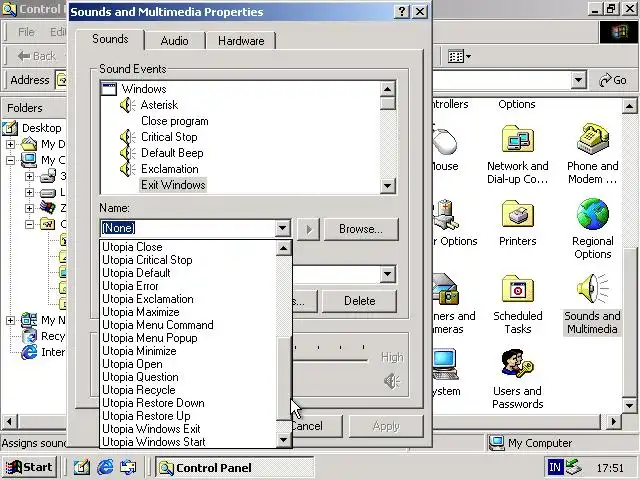Click the Desktop icon in Folders tree

[x=10, y=128]
